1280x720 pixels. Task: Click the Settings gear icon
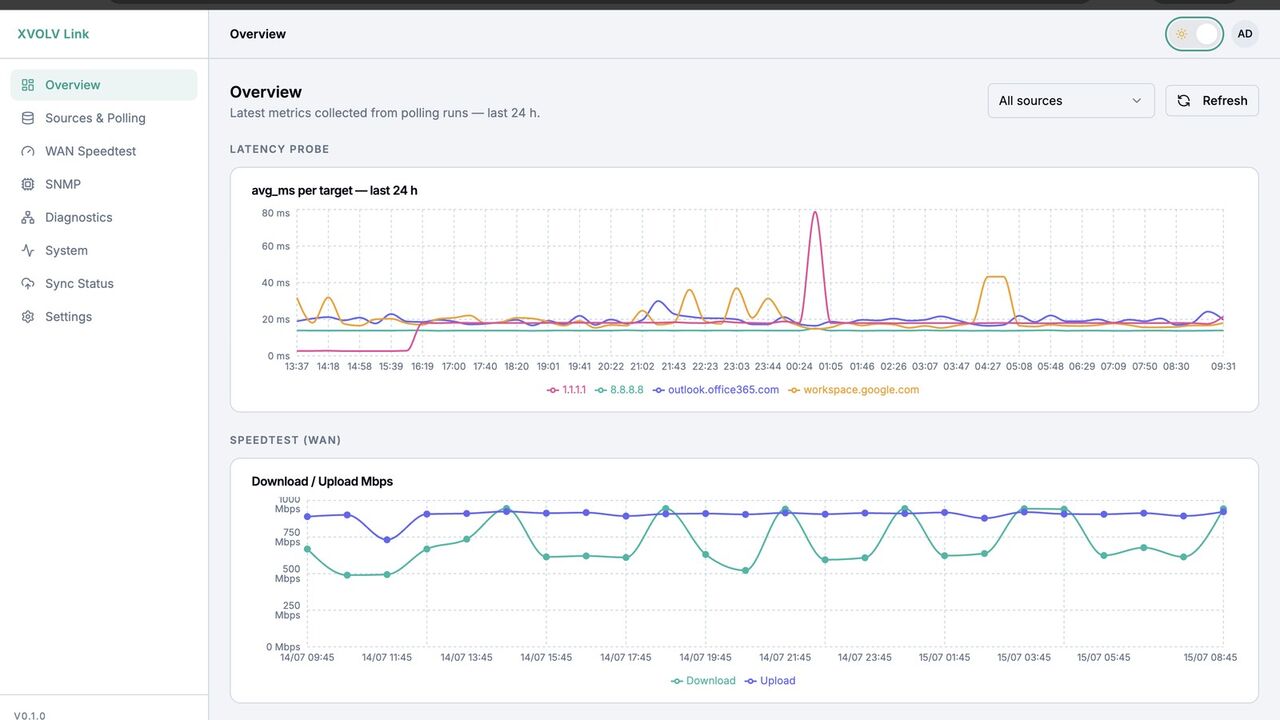[x=28, y=316]
